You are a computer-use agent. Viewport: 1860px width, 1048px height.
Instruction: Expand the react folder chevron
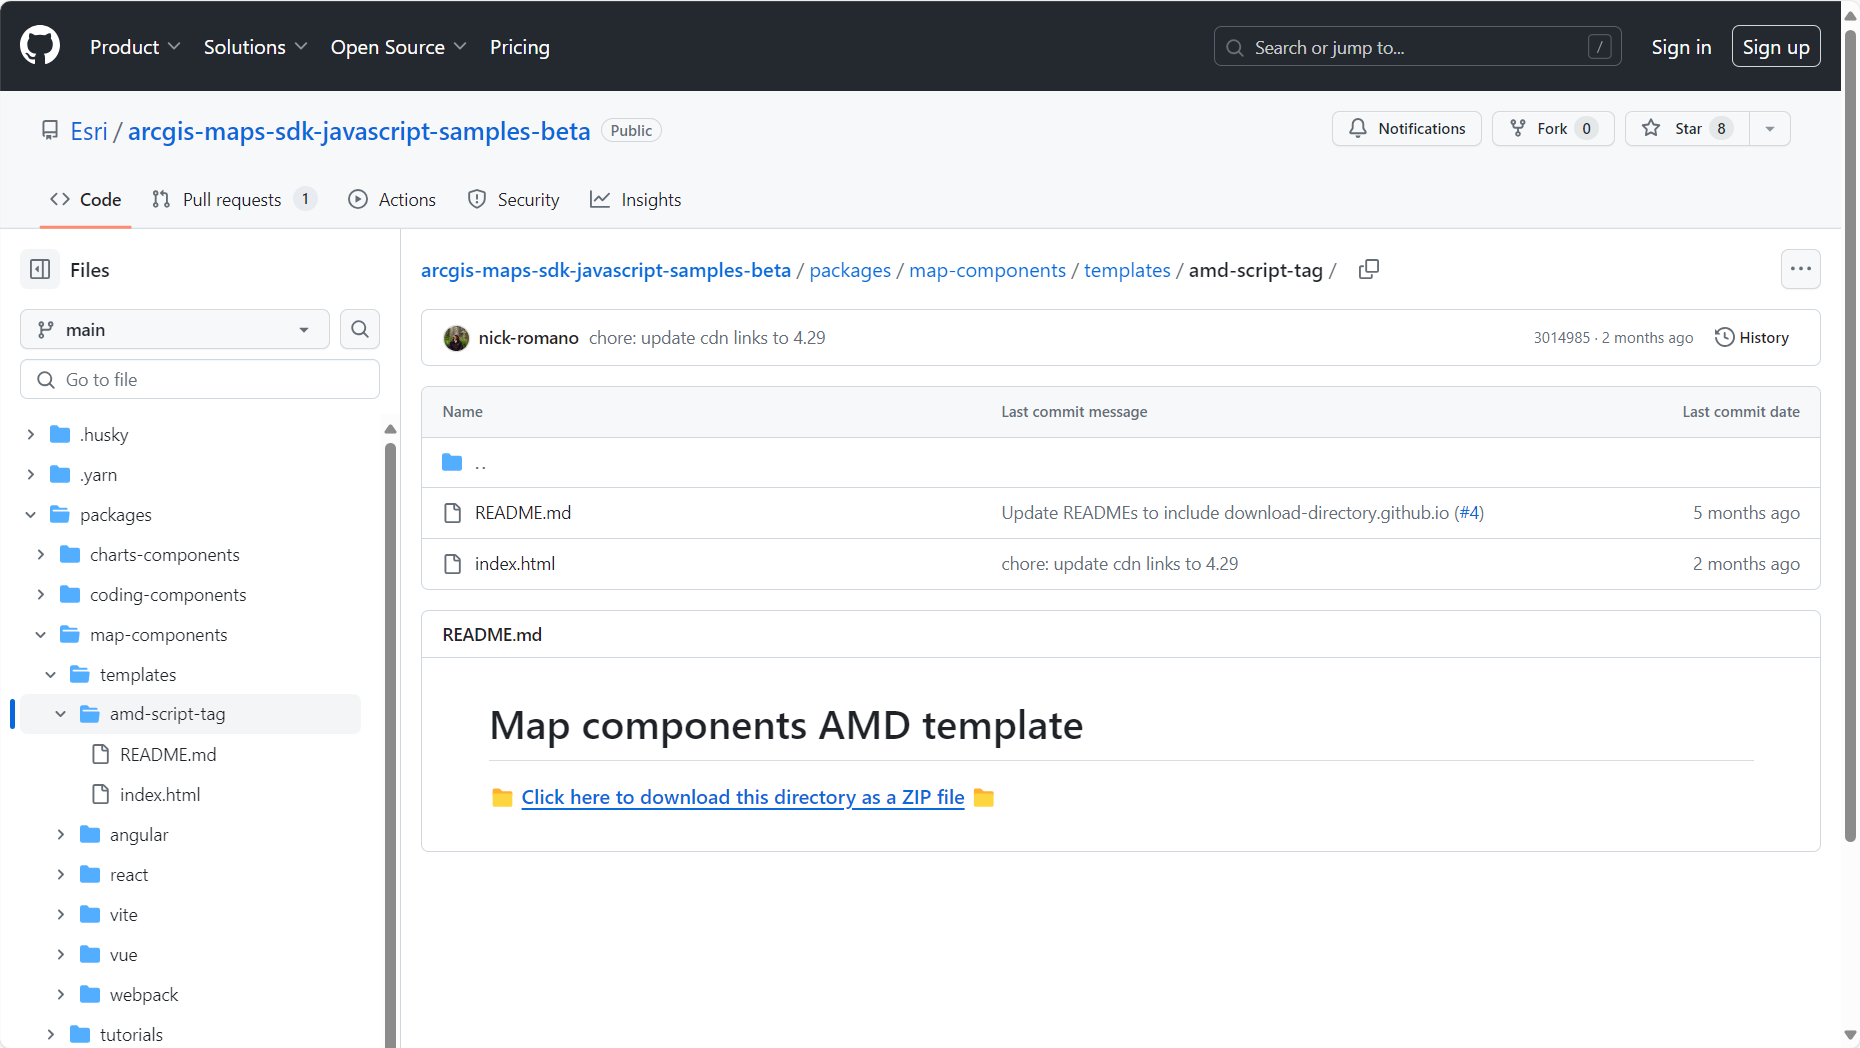[60, 874]
